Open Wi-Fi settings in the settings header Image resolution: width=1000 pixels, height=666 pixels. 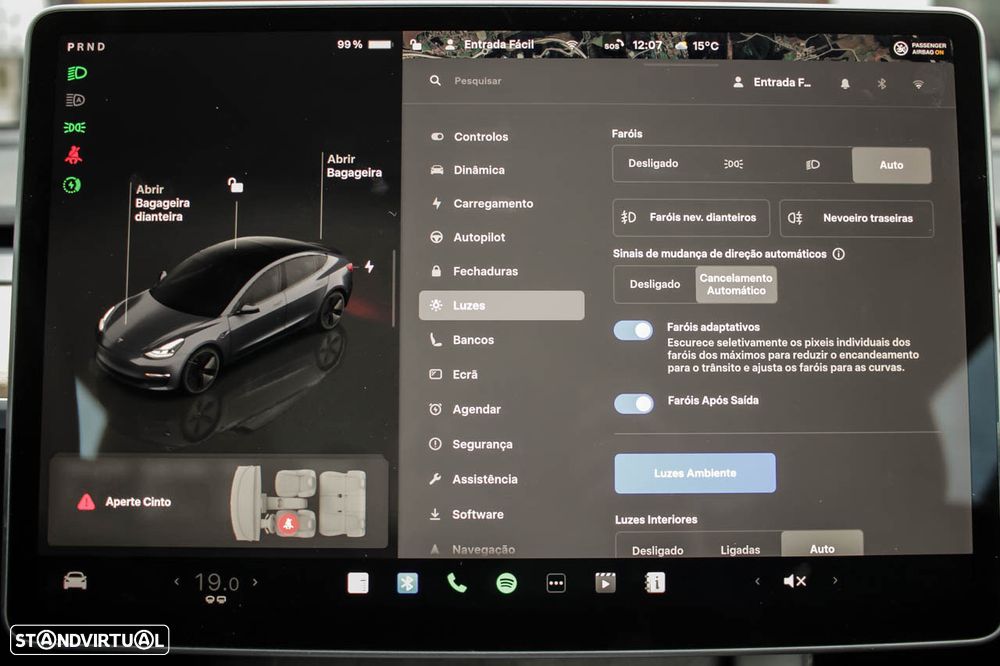[918, 84]
